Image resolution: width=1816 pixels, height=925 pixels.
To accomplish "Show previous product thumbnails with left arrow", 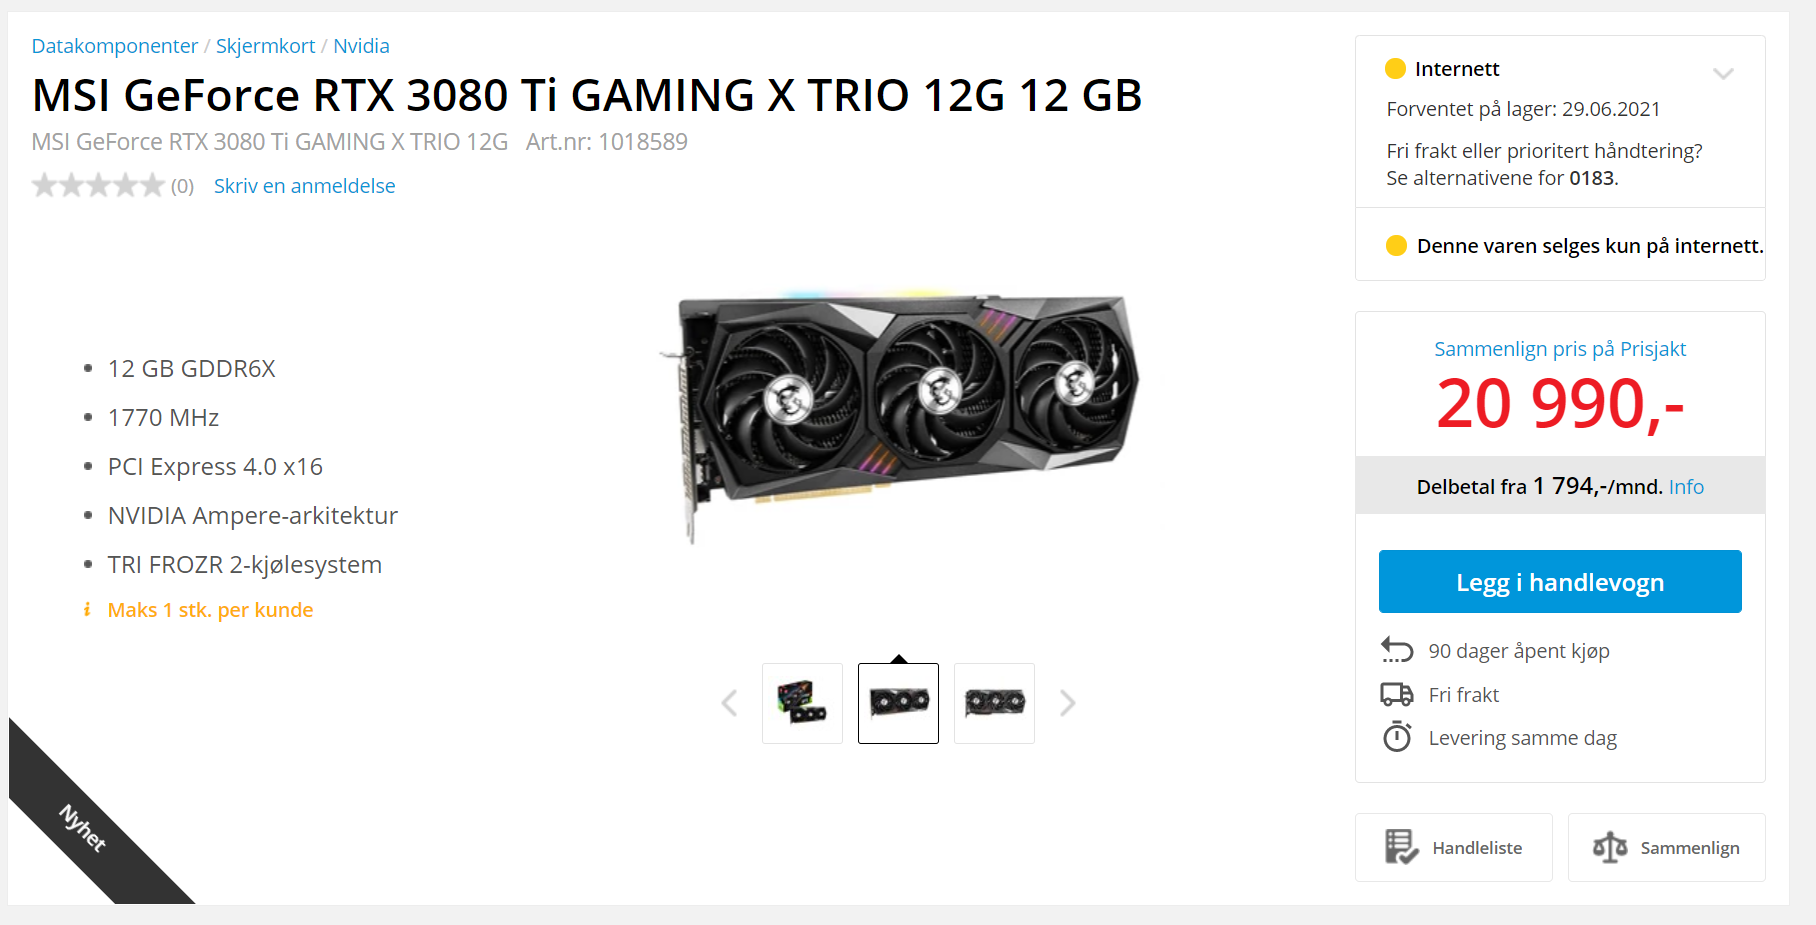I will (x=729, y=703).
